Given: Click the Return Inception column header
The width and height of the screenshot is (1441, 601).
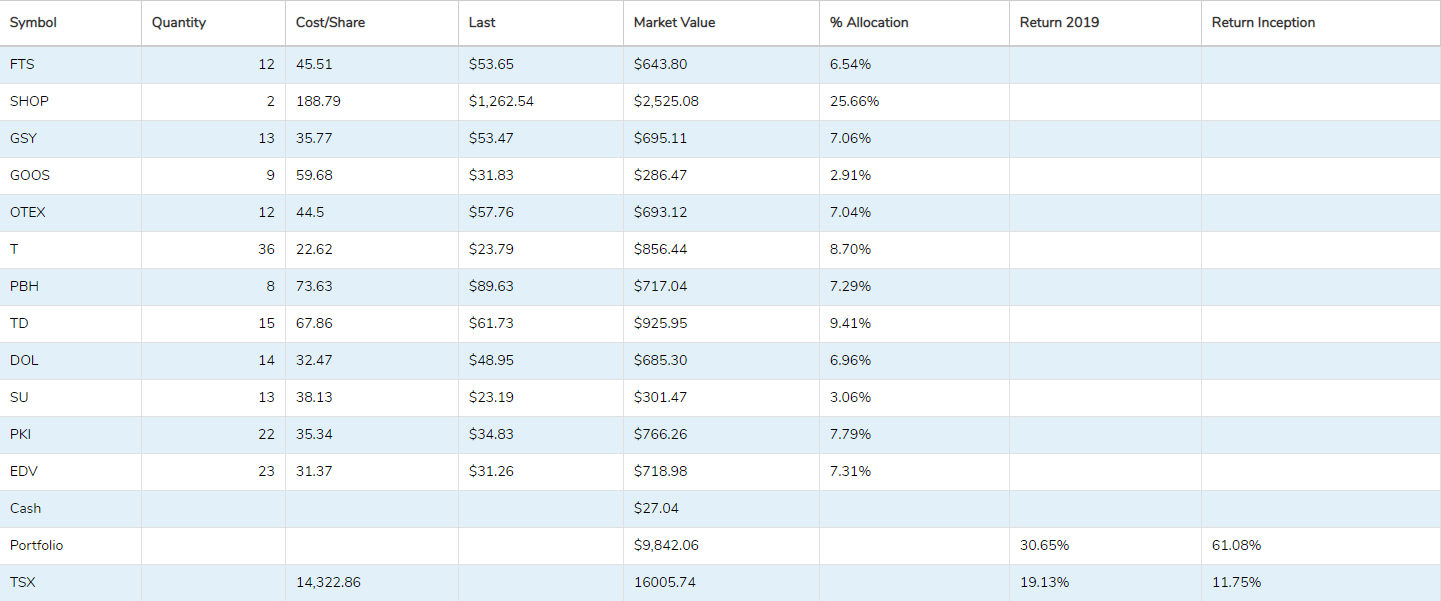Looking at the screenshot, I should coord(1263,23).
